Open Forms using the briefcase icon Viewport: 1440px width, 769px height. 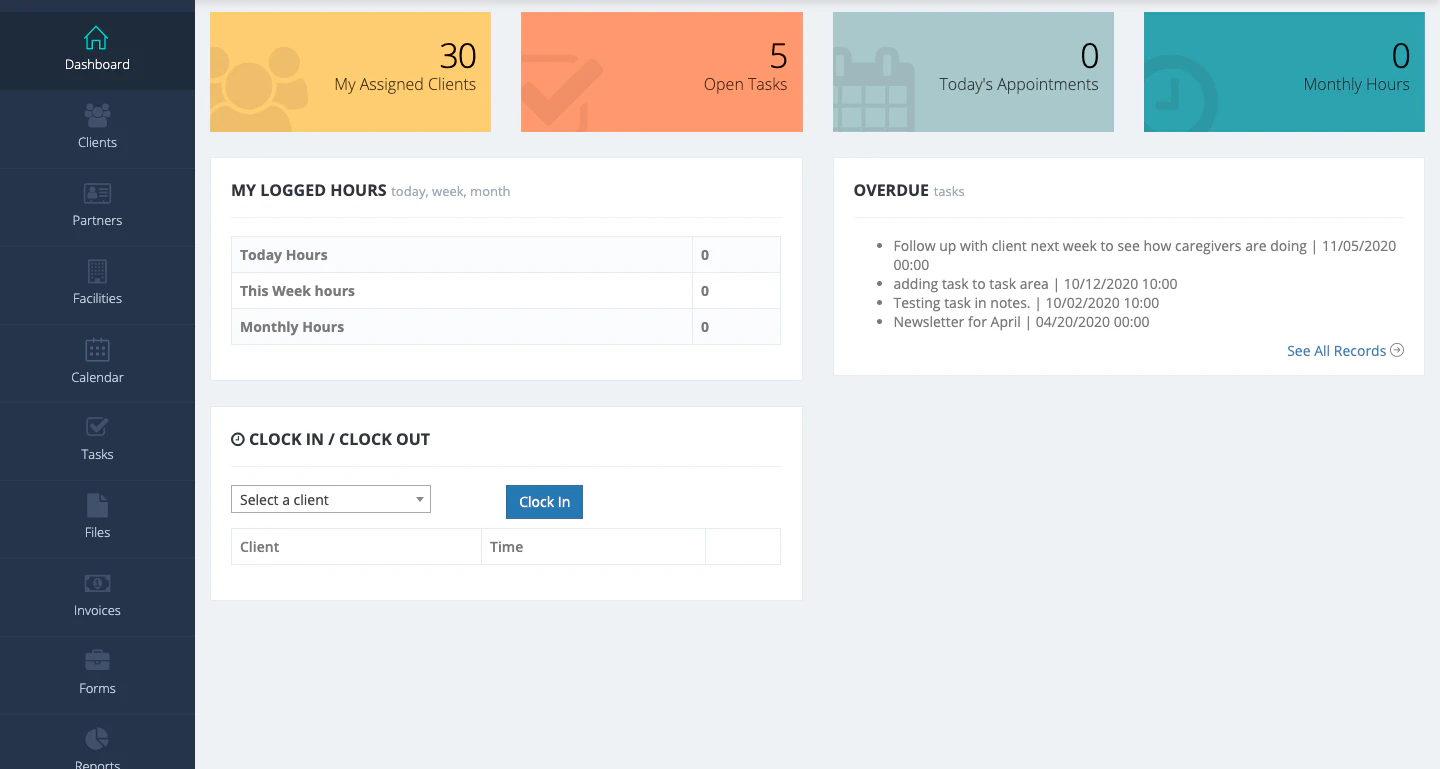(x=97, y=660)
